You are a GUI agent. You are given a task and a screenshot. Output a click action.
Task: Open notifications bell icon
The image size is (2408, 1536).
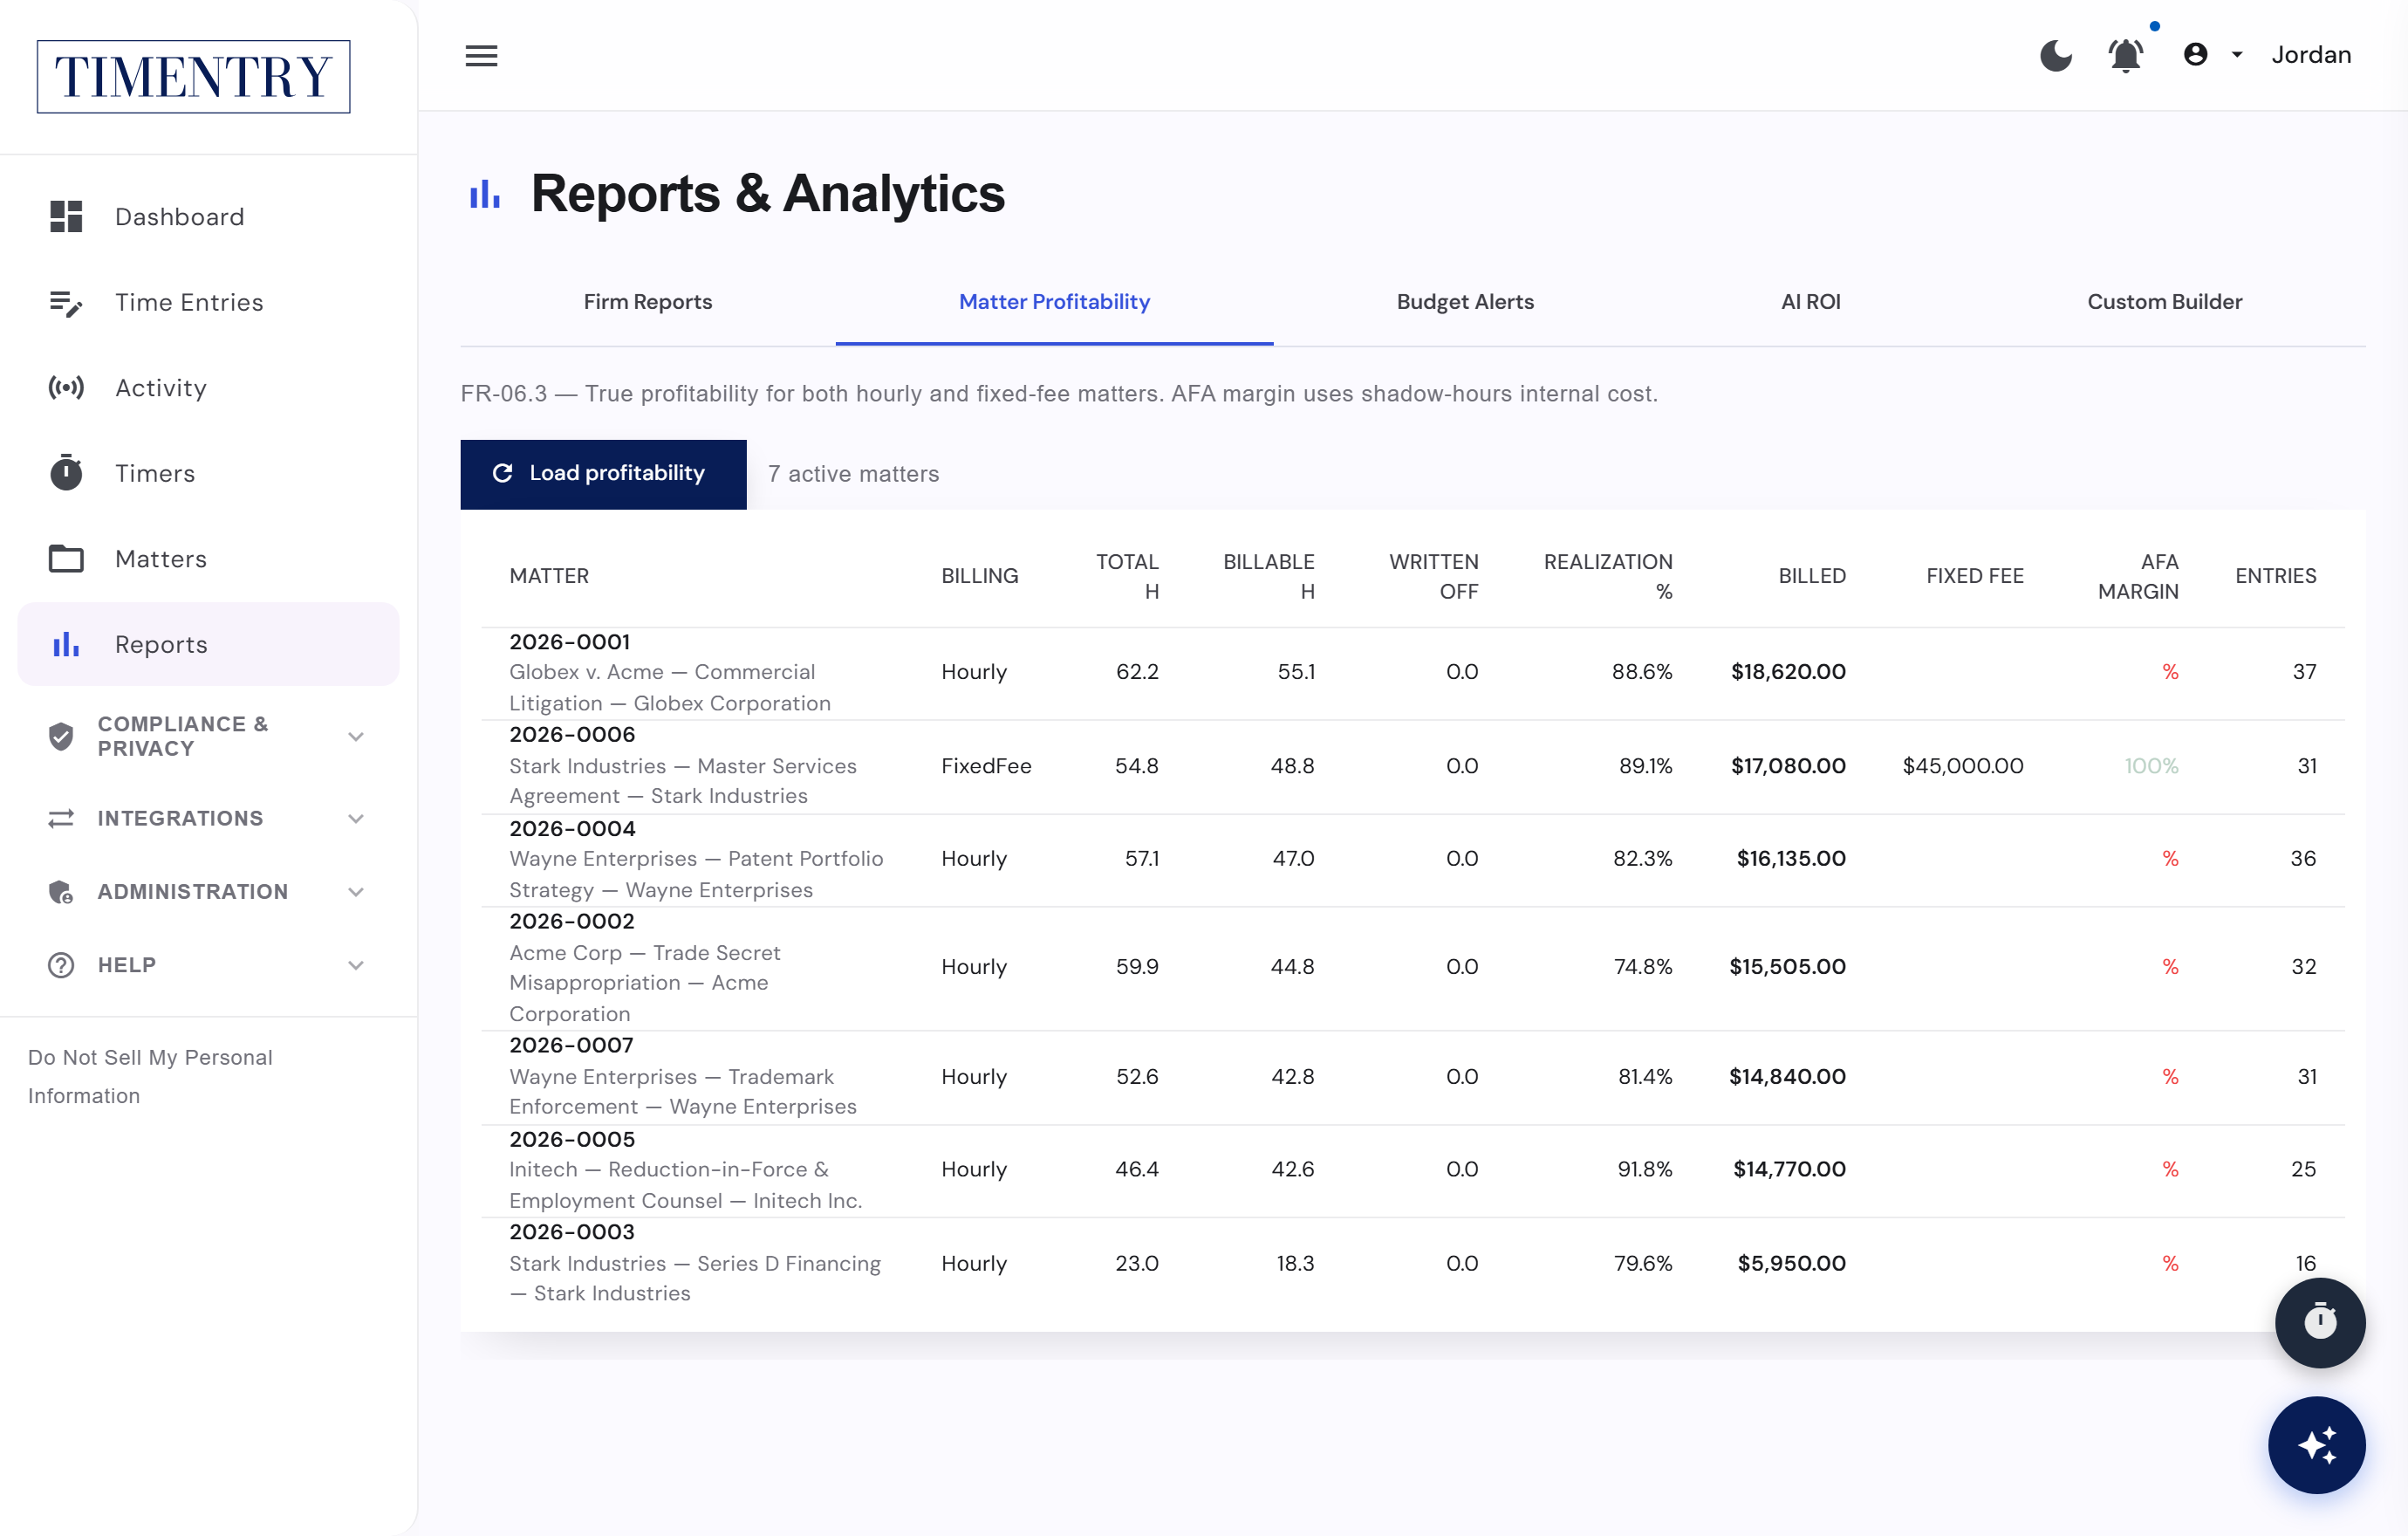pos(2125,55)
